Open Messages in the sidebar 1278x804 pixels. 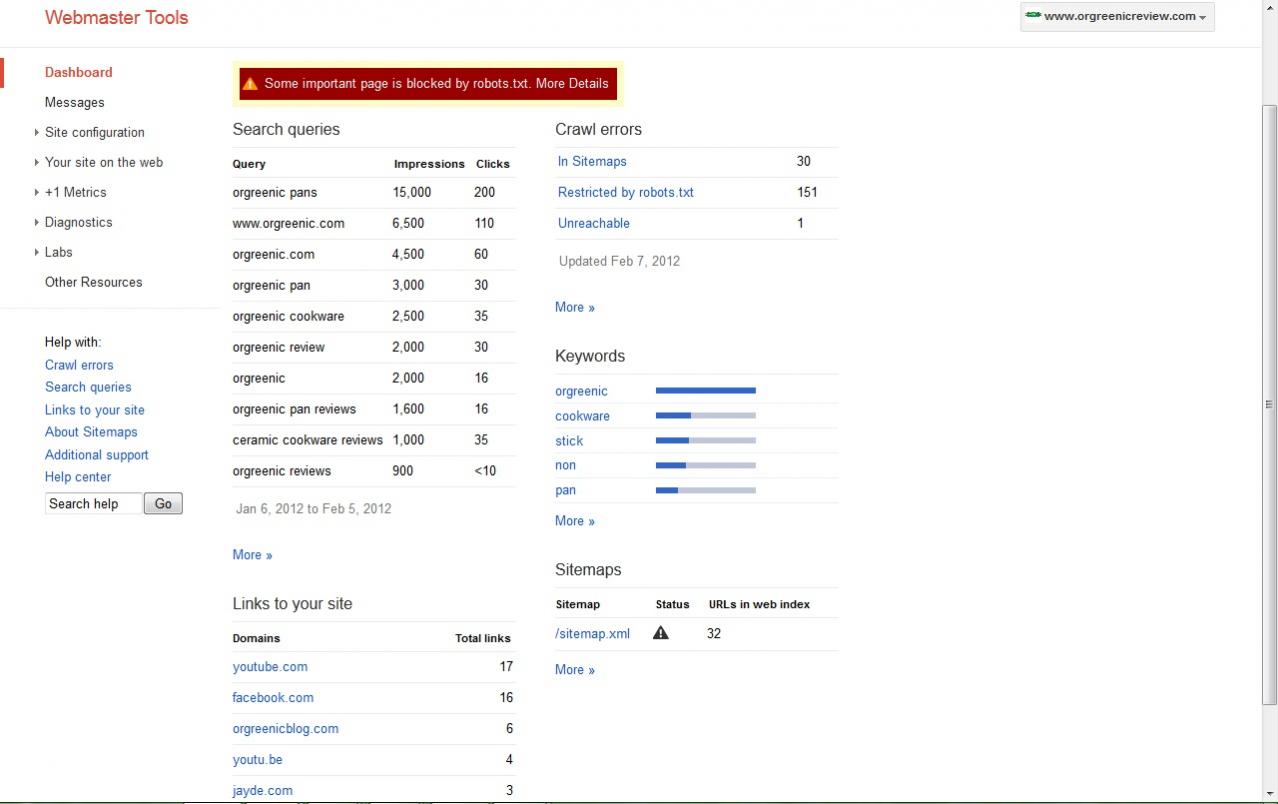coord(75,102)
